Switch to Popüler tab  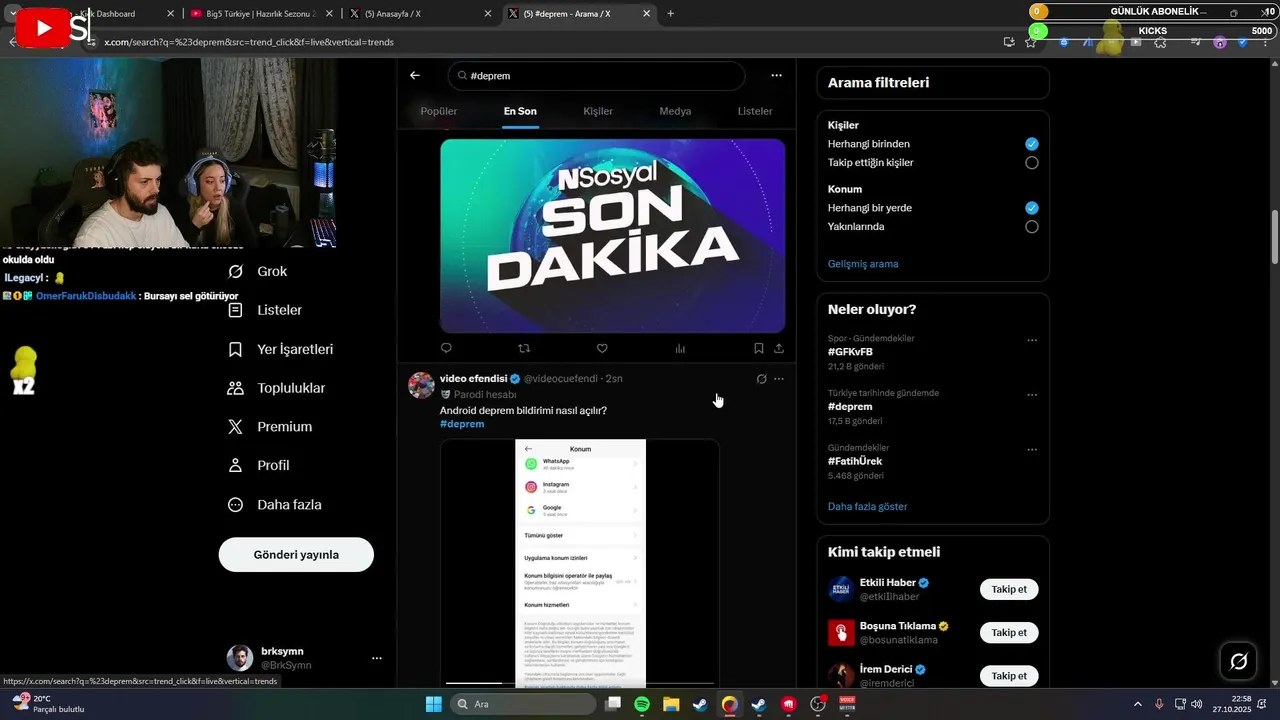[439, 111]
